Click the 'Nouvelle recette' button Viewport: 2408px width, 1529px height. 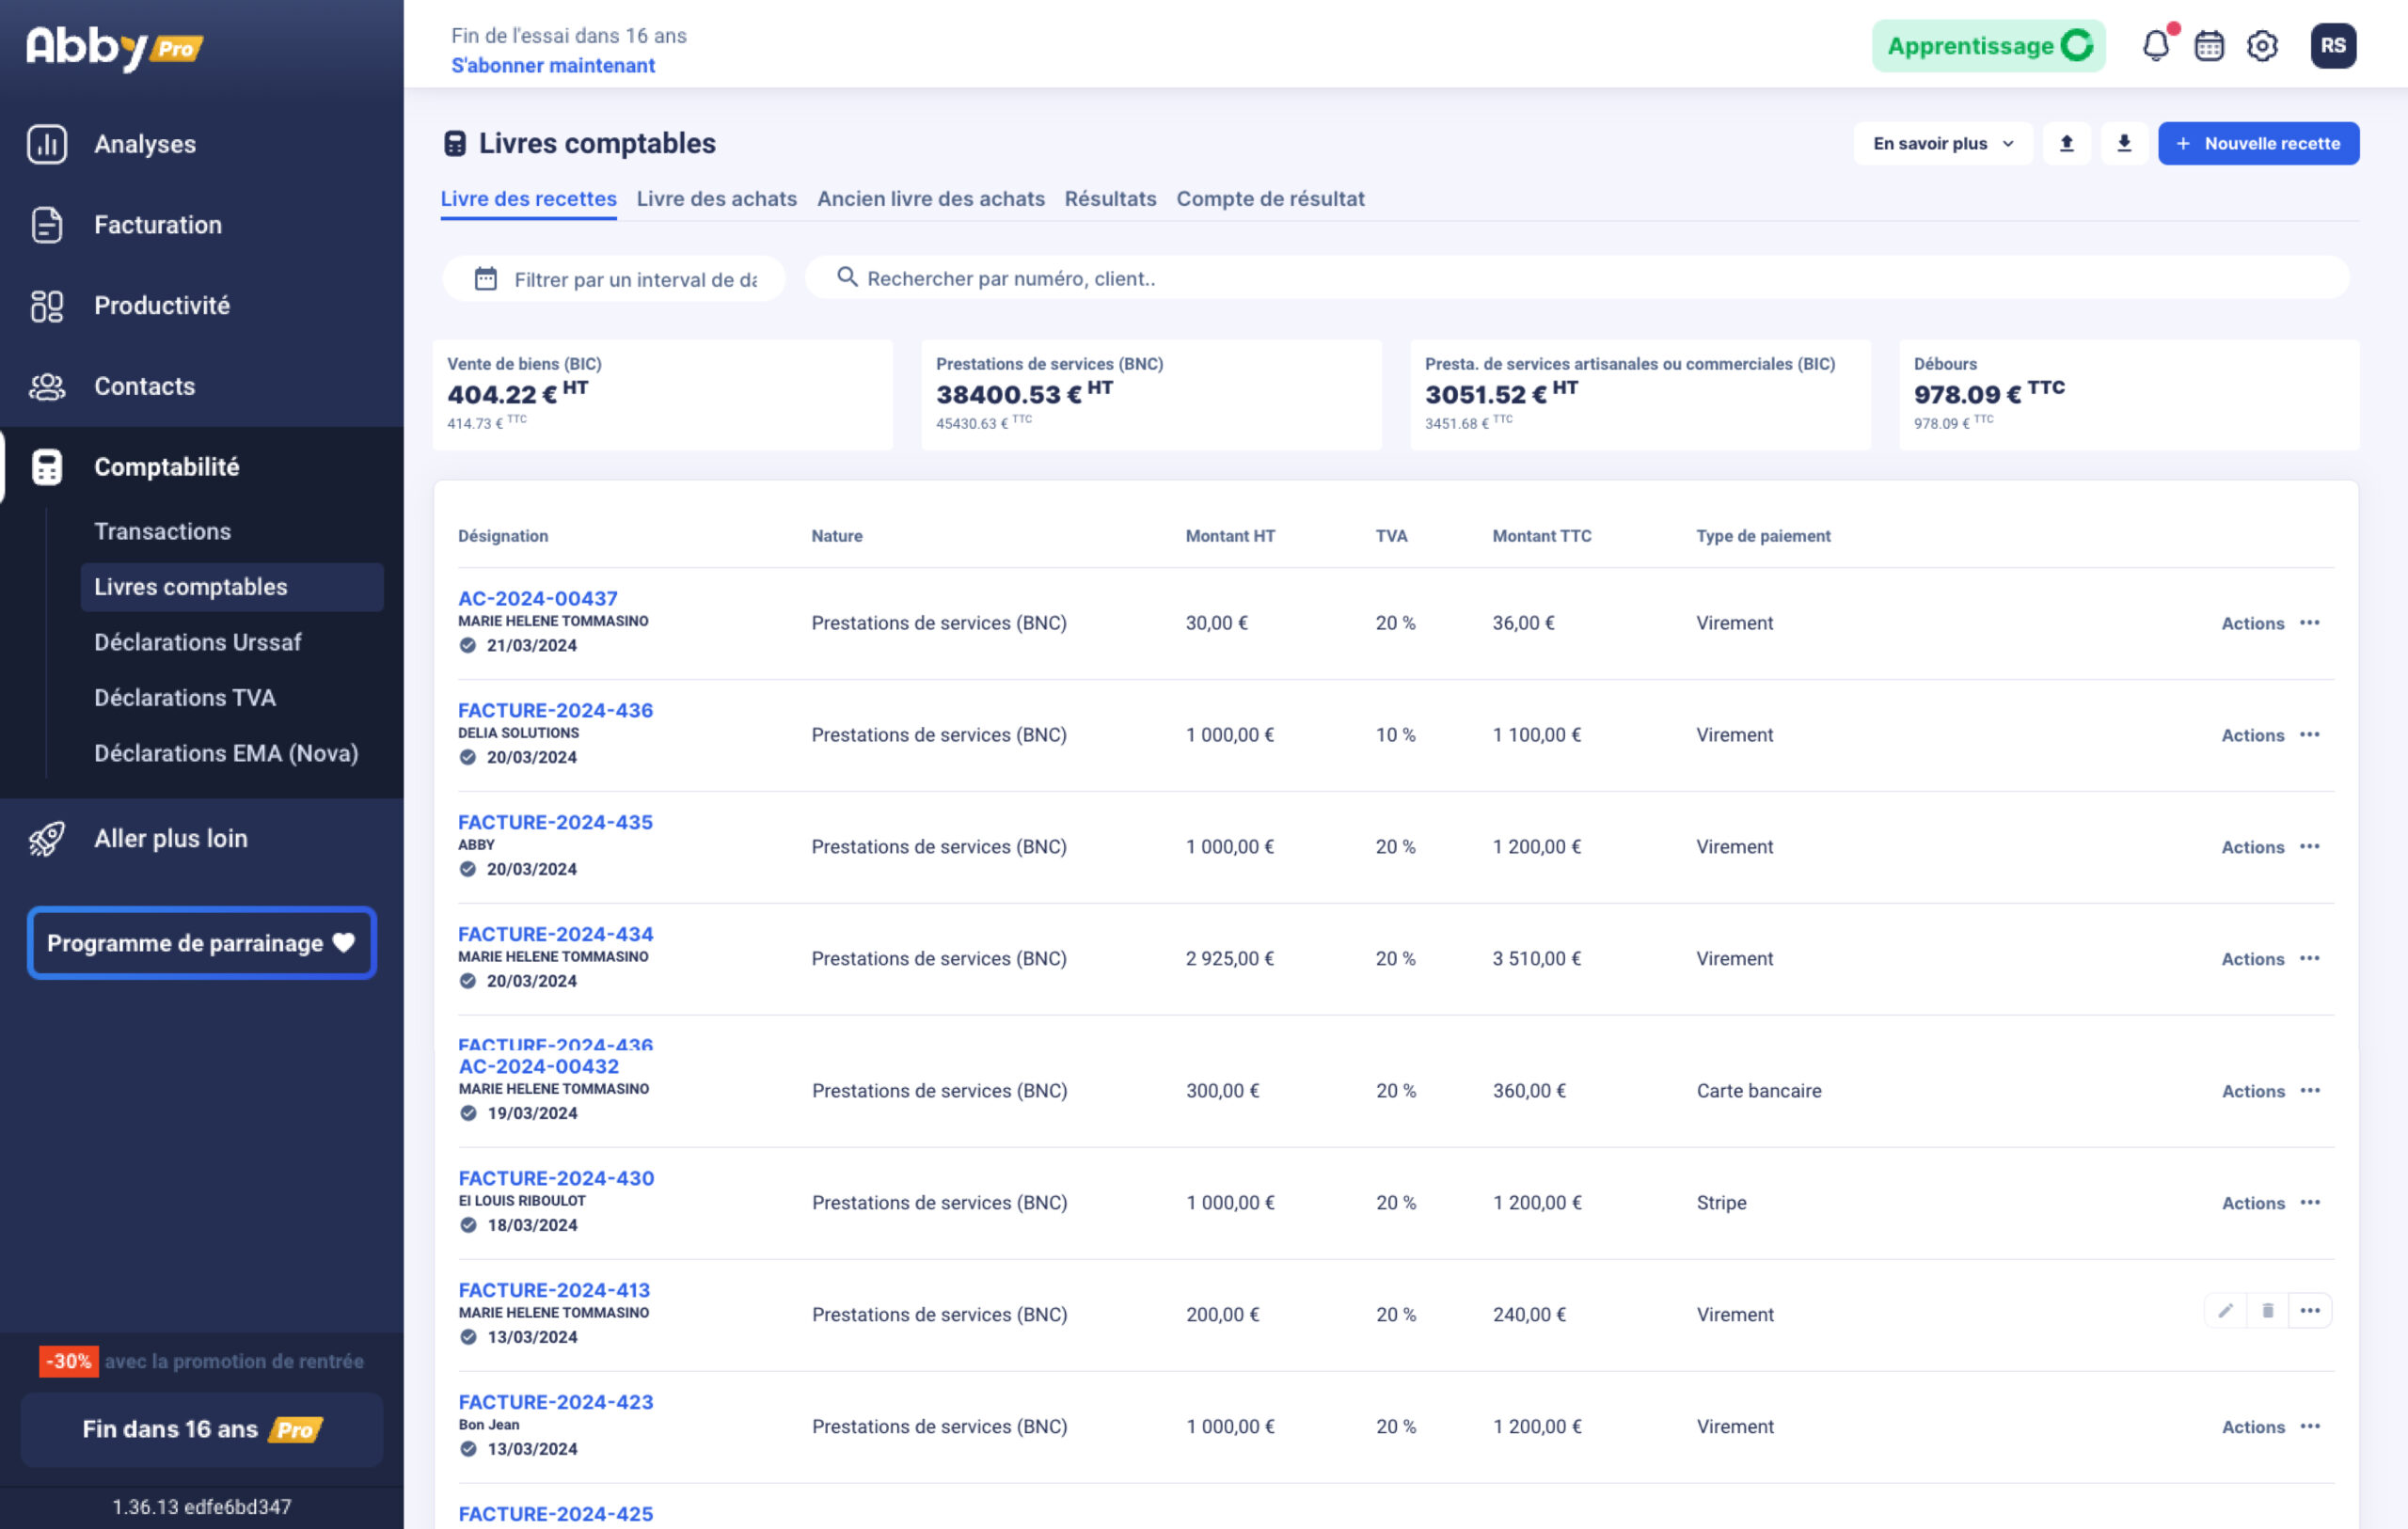2259,143
